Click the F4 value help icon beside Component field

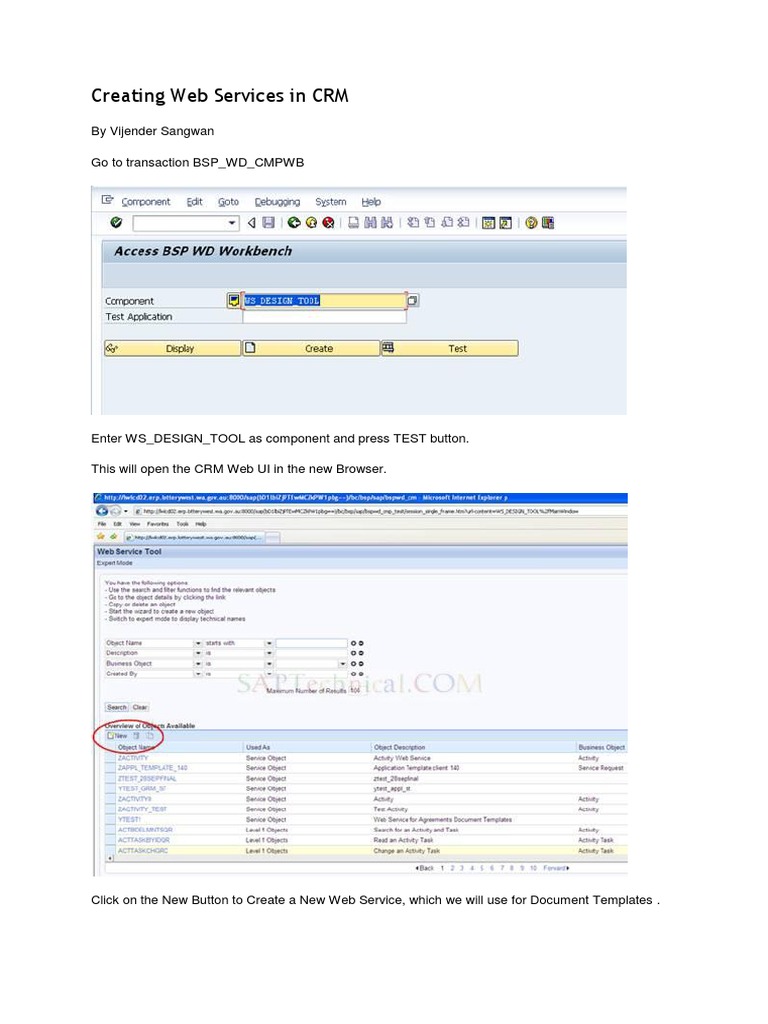pyautogui.click(x=413, y=300)
